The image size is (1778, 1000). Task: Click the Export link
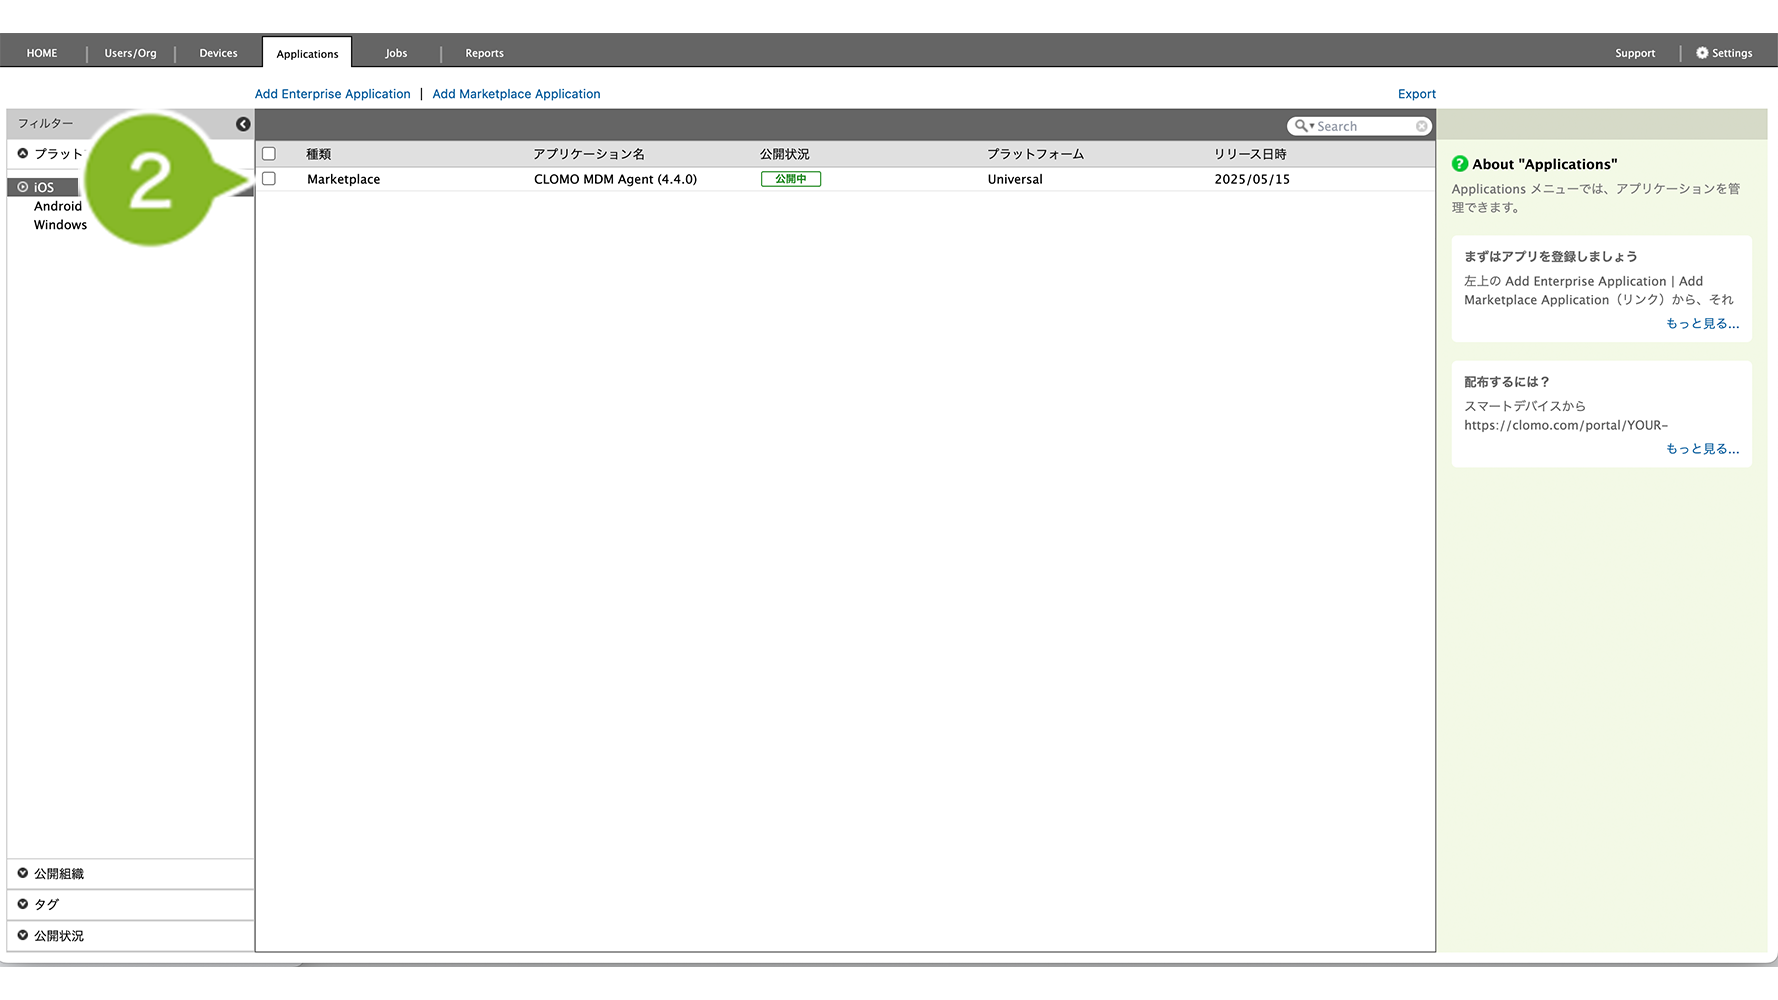coord(1416,94)
